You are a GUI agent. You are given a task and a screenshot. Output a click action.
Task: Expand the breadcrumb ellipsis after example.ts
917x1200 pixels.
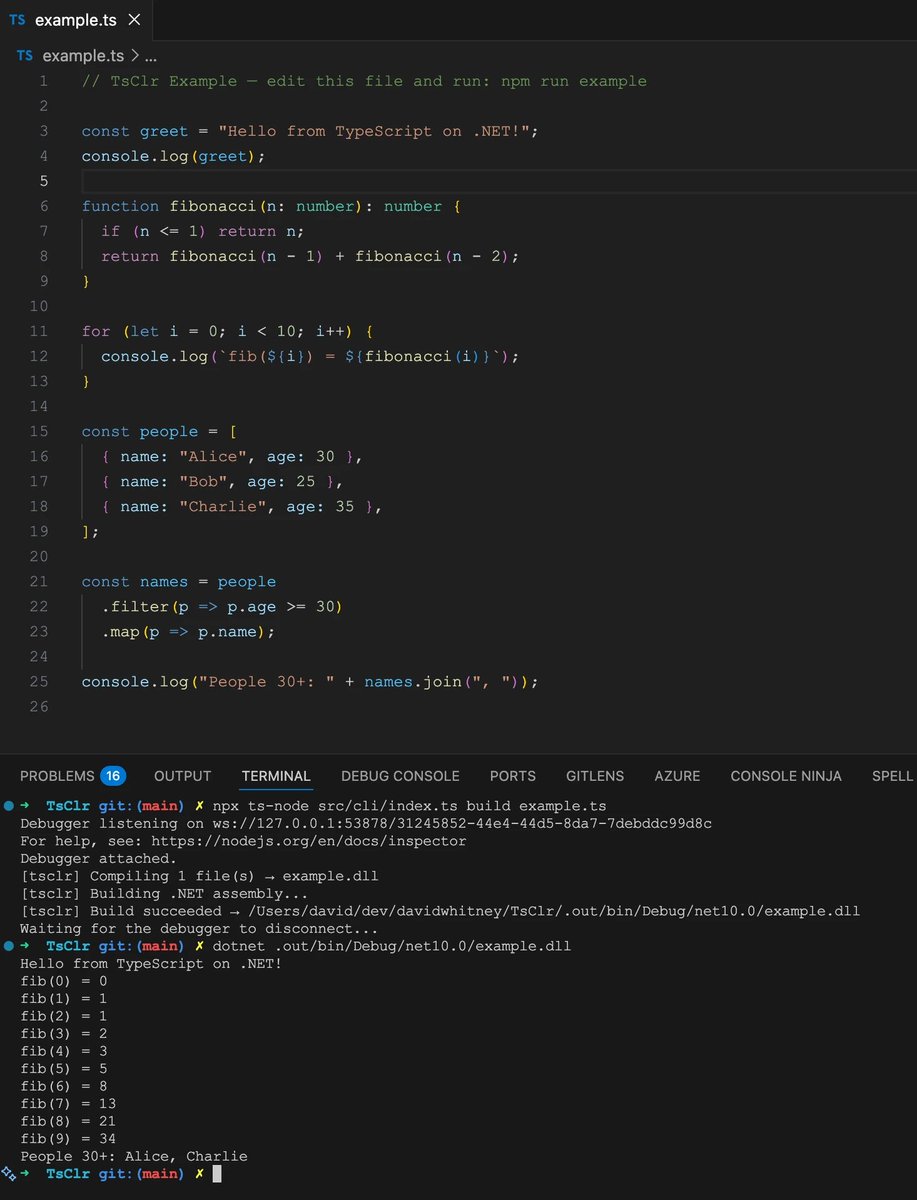point(151,56)
